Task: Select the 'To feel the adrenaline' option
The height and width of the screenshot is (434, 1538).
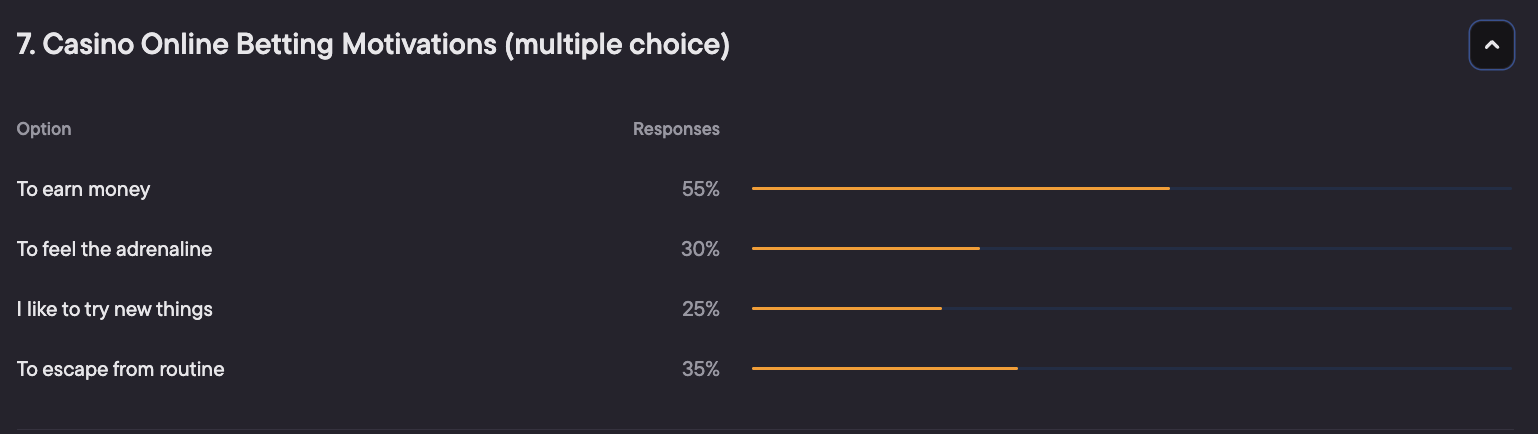Action: [x=114, y=249]
